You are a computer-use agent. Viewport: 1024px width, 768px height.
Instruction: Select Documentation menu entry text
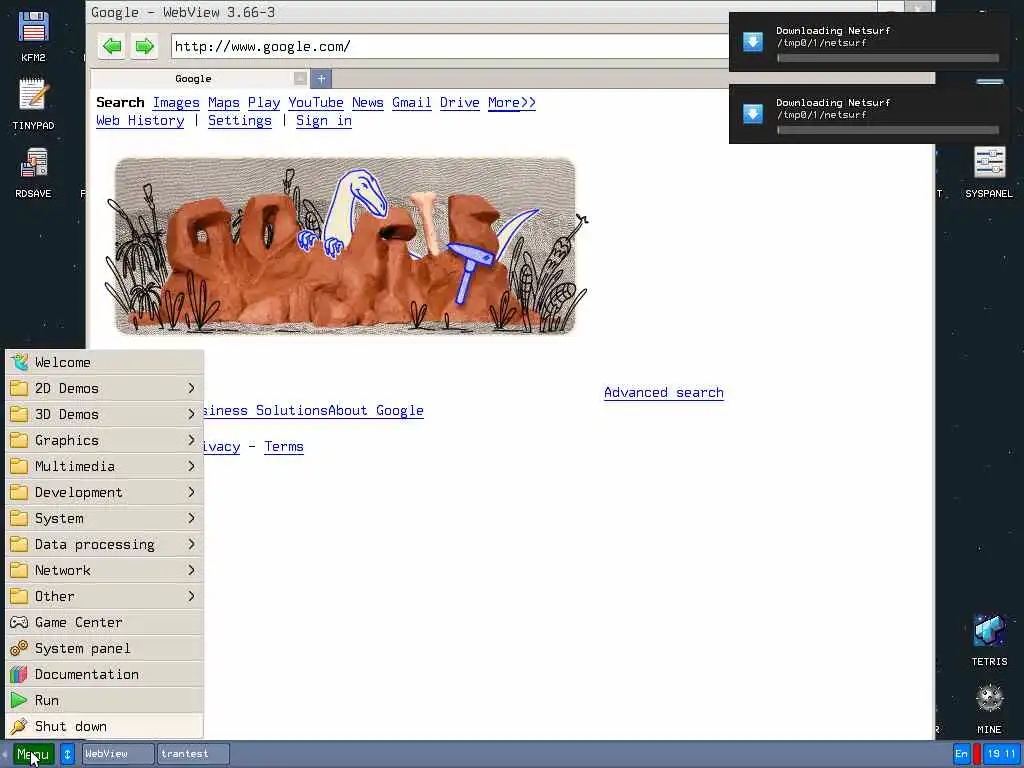point(87,675)
